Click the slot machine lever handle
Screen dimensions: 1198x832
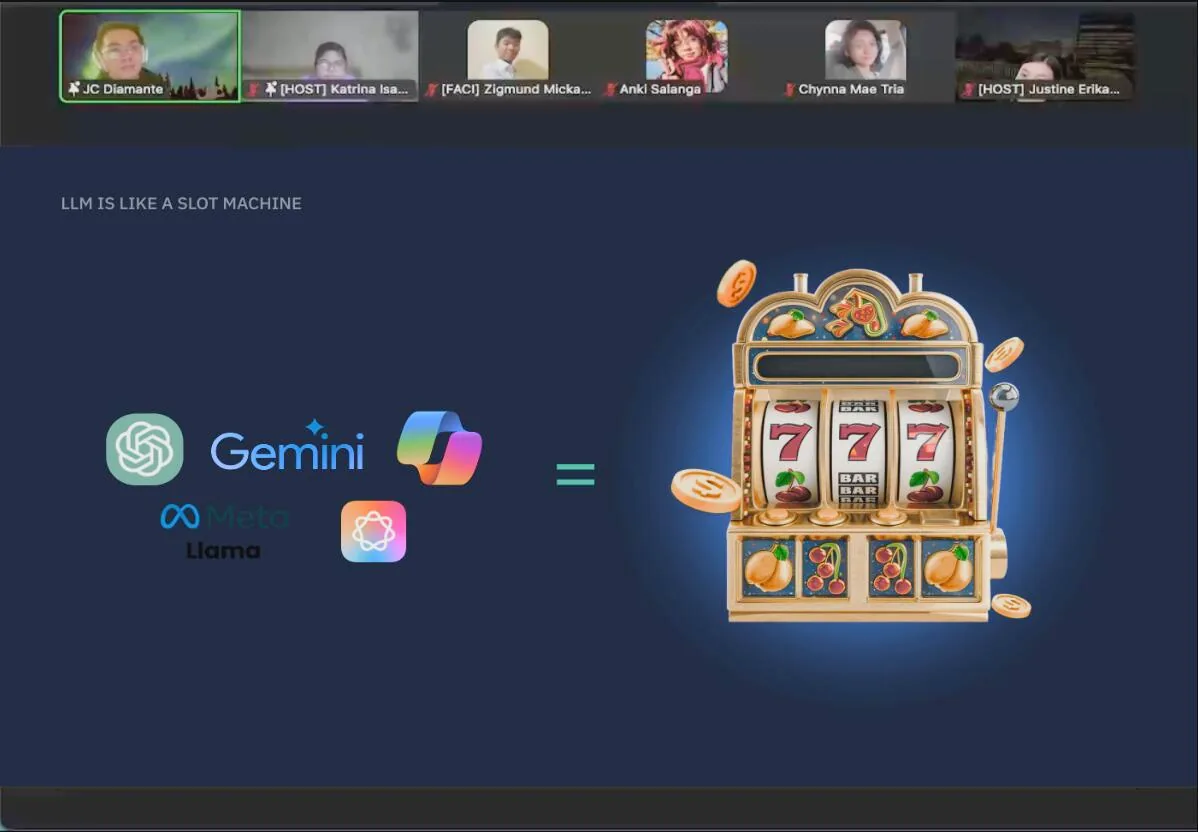pos(1004,397)
